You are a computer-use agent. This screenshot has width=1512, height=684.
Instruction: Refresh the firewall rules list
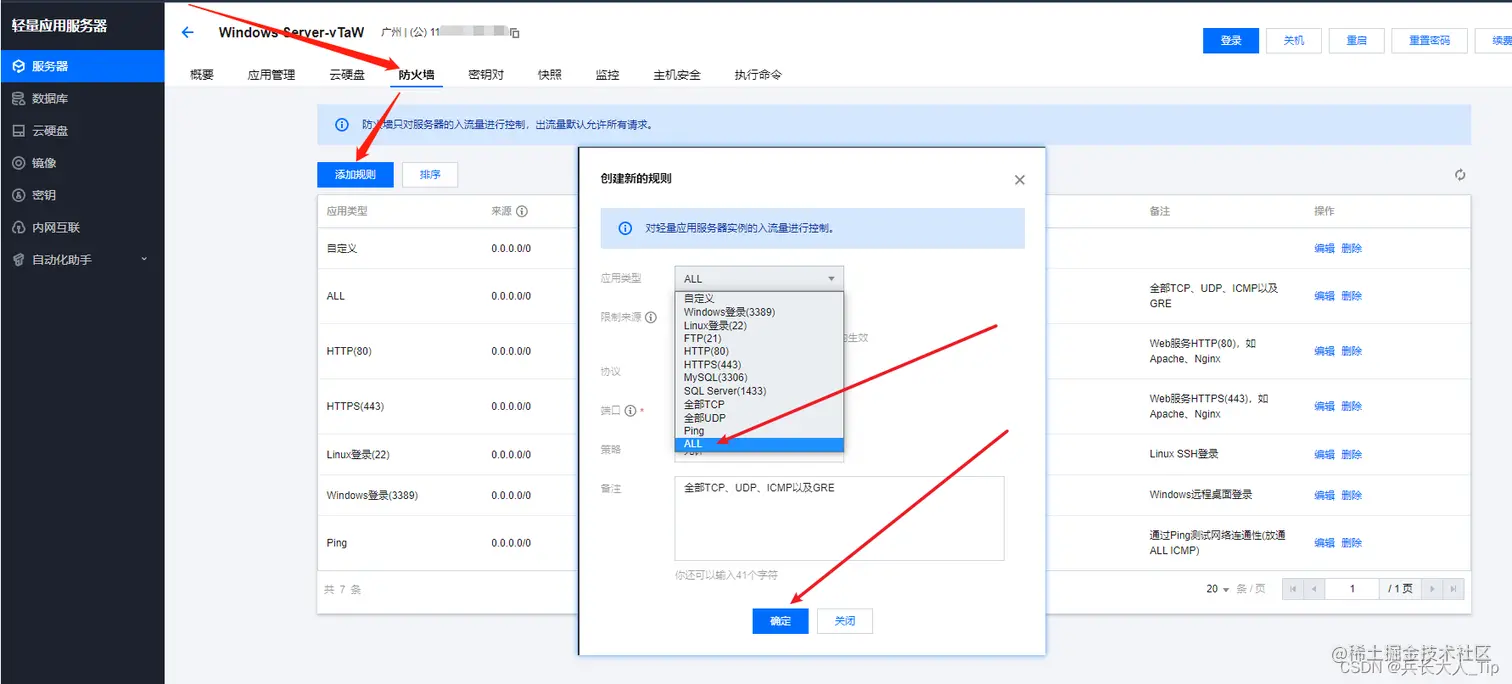[1459, 173]
